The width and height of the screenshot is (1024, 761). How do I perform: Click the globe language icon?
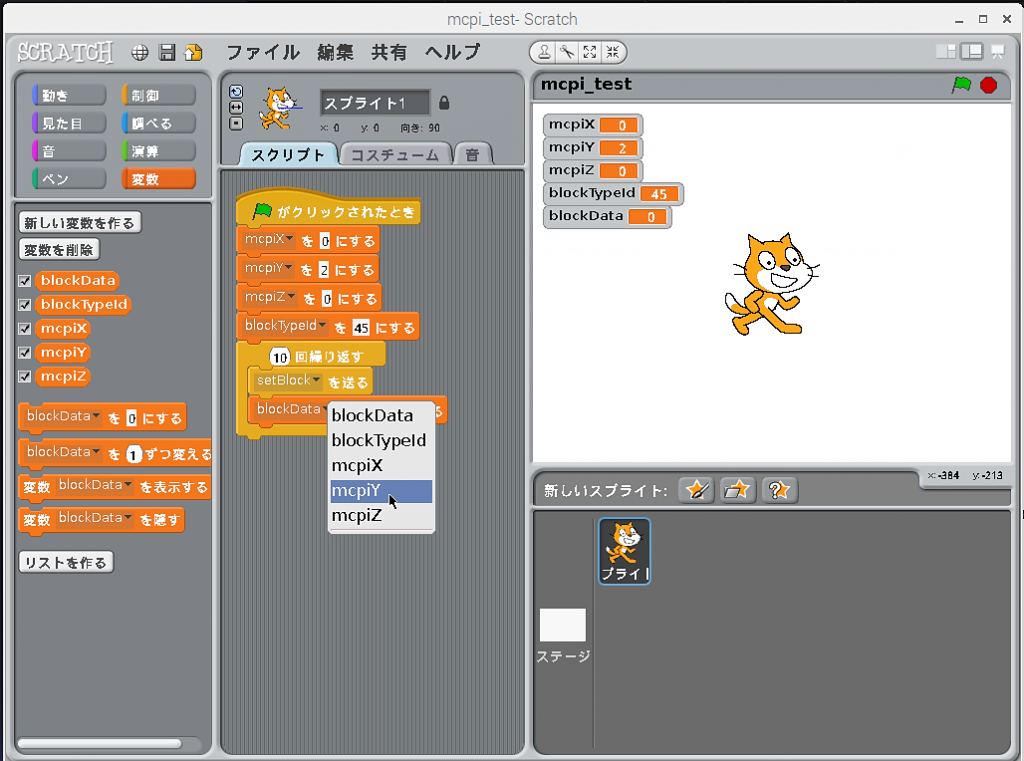[140, 53]
